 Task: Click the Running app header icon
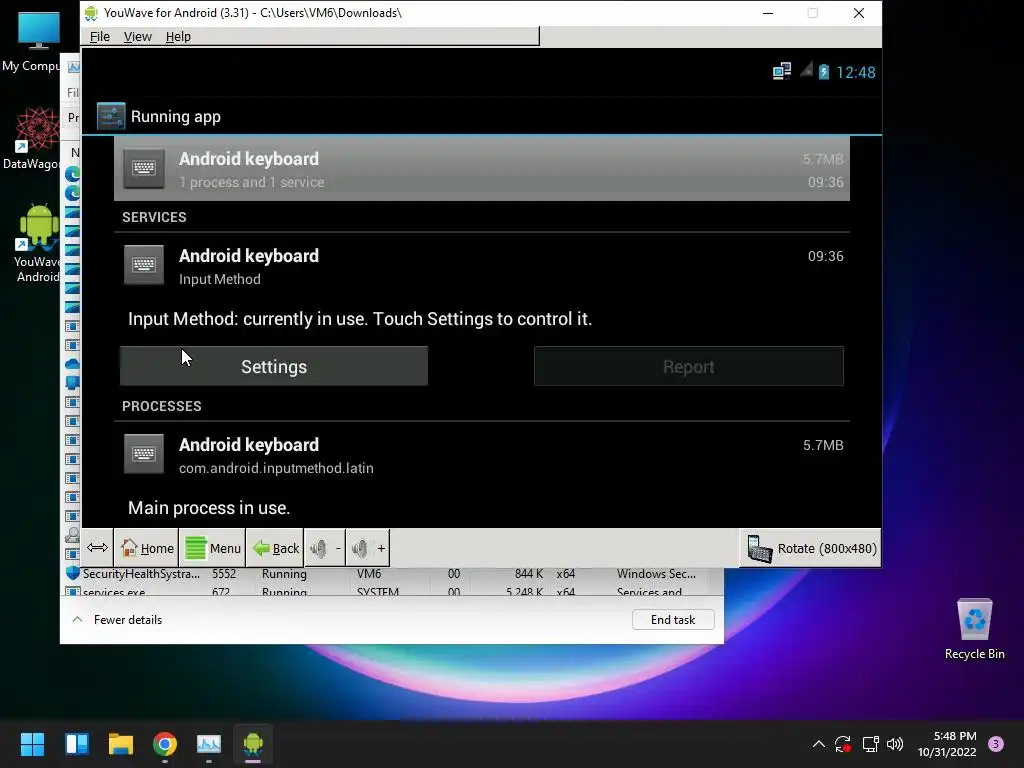point(111,116)
